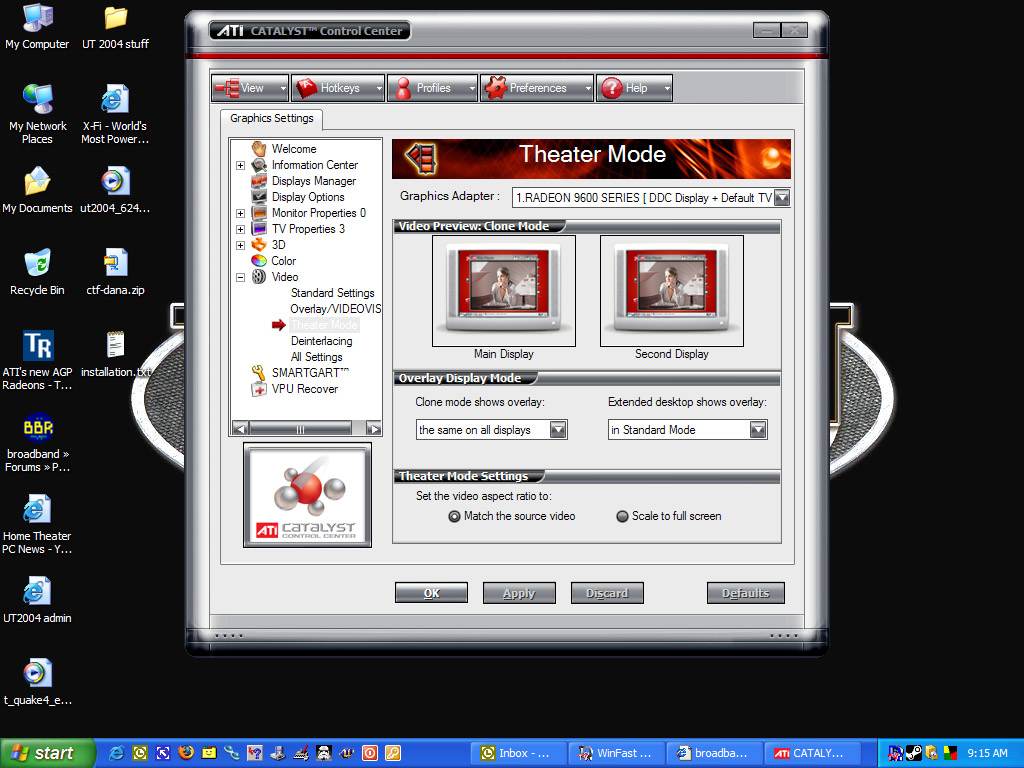Open installation.txt desktop icon
Viewport: 1024px width, 768px height.
click(x=116, y=354)
